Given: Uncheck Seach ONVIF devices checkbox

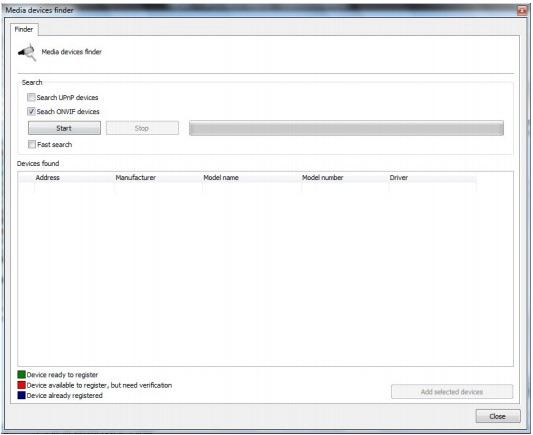Looking at the screenshot, I should point(31,111).
